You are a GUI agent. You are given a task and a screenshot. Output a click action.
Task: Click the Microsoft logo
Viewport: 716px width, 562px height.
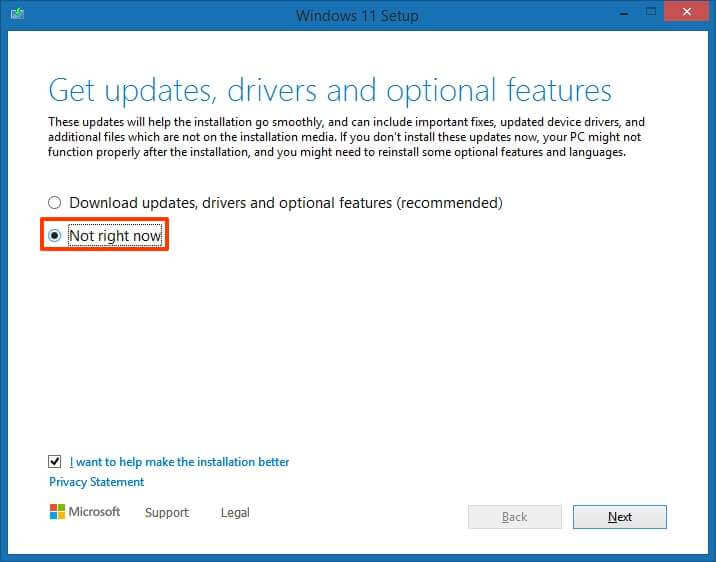[85, 512]
